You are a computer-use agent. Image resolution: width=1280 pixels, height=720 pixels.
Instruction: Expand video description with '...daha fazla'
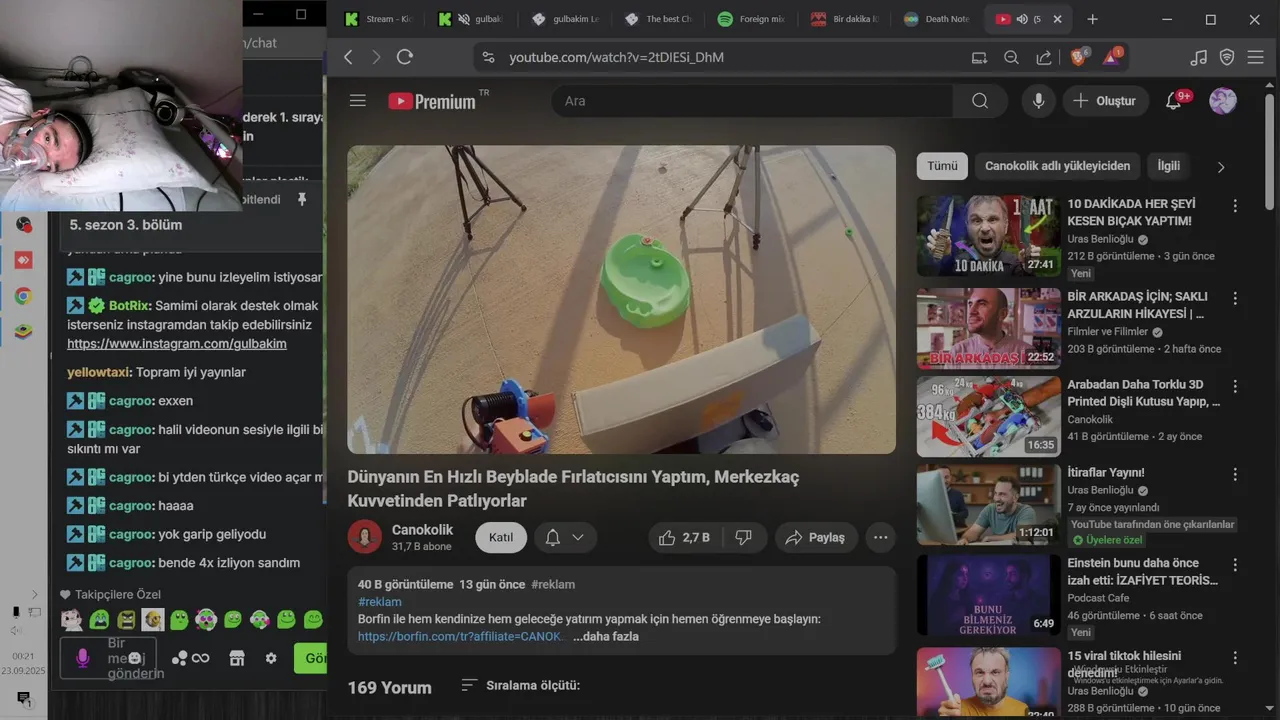(605, 636)
